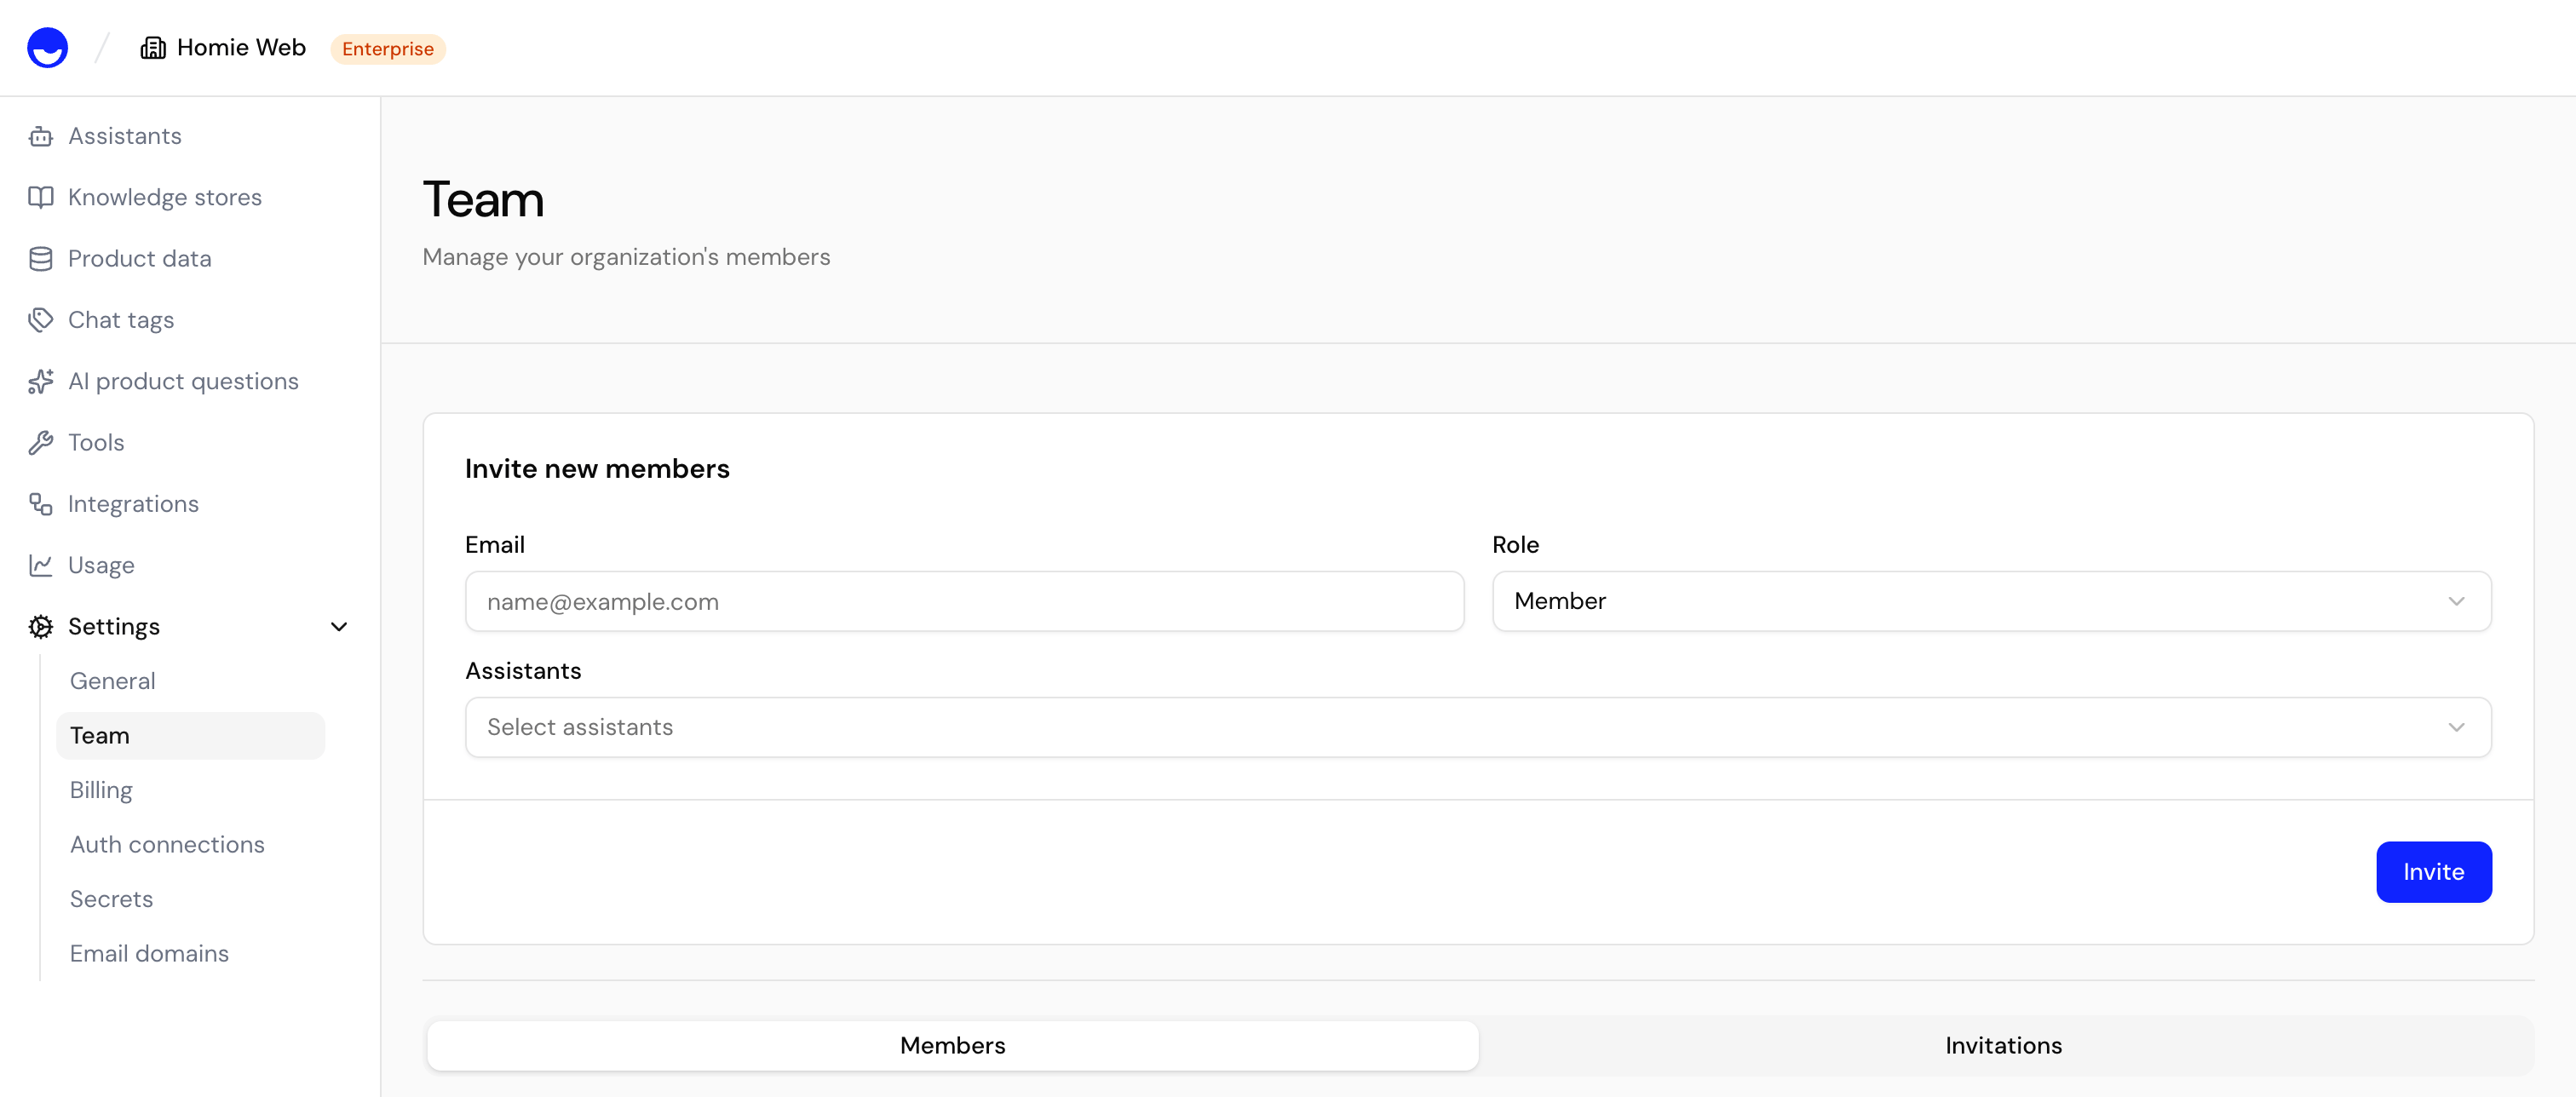Open Integrations page
The width and height of the screenshot is (2576, 1097).
tap(133, 504)
